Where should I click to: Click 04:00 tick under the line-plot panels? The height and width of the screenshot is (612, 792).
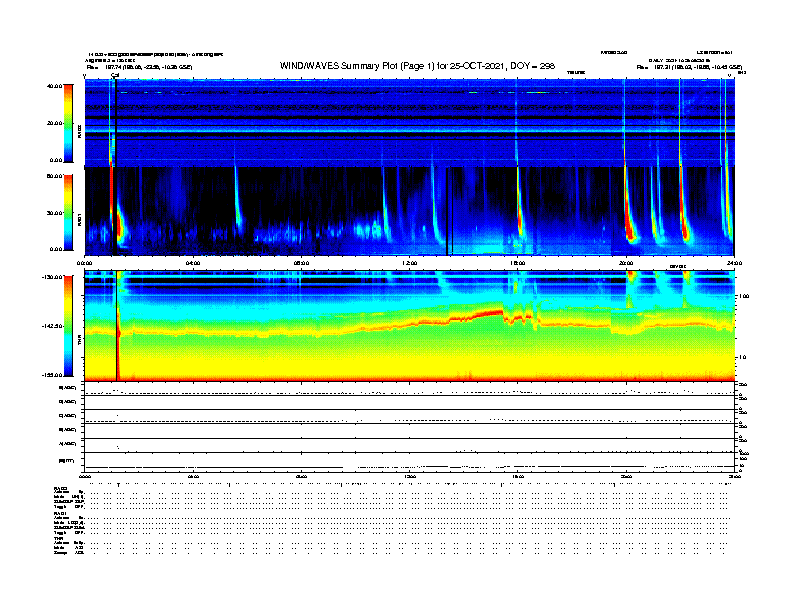click(x=193, y=477)
